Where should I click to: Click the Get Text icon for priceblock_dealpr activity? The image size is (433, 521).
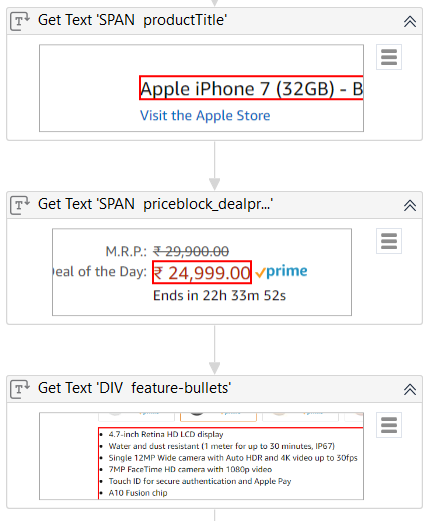pos(20,205)
